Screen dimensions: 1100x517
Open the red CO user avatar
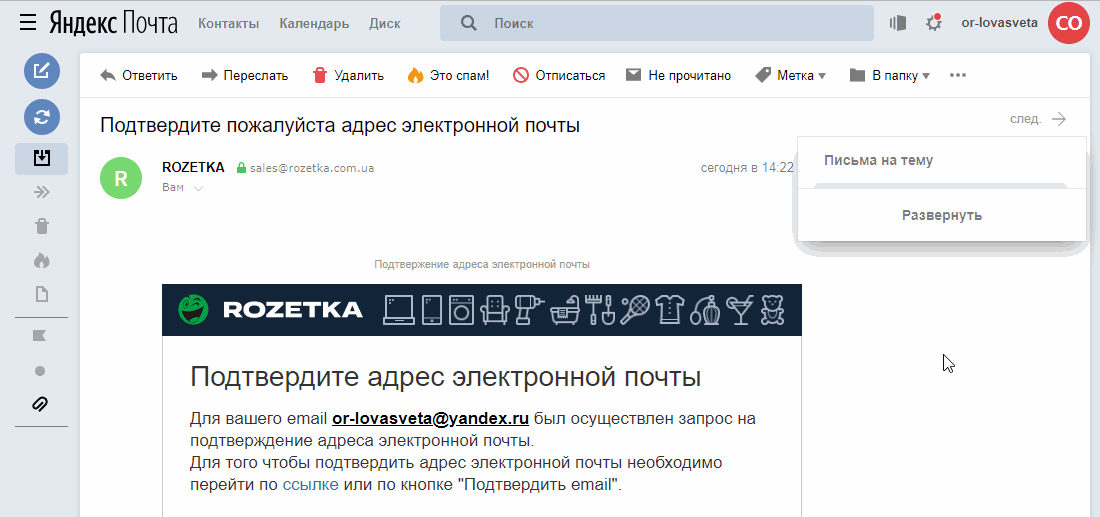(x=1068, y=23)
